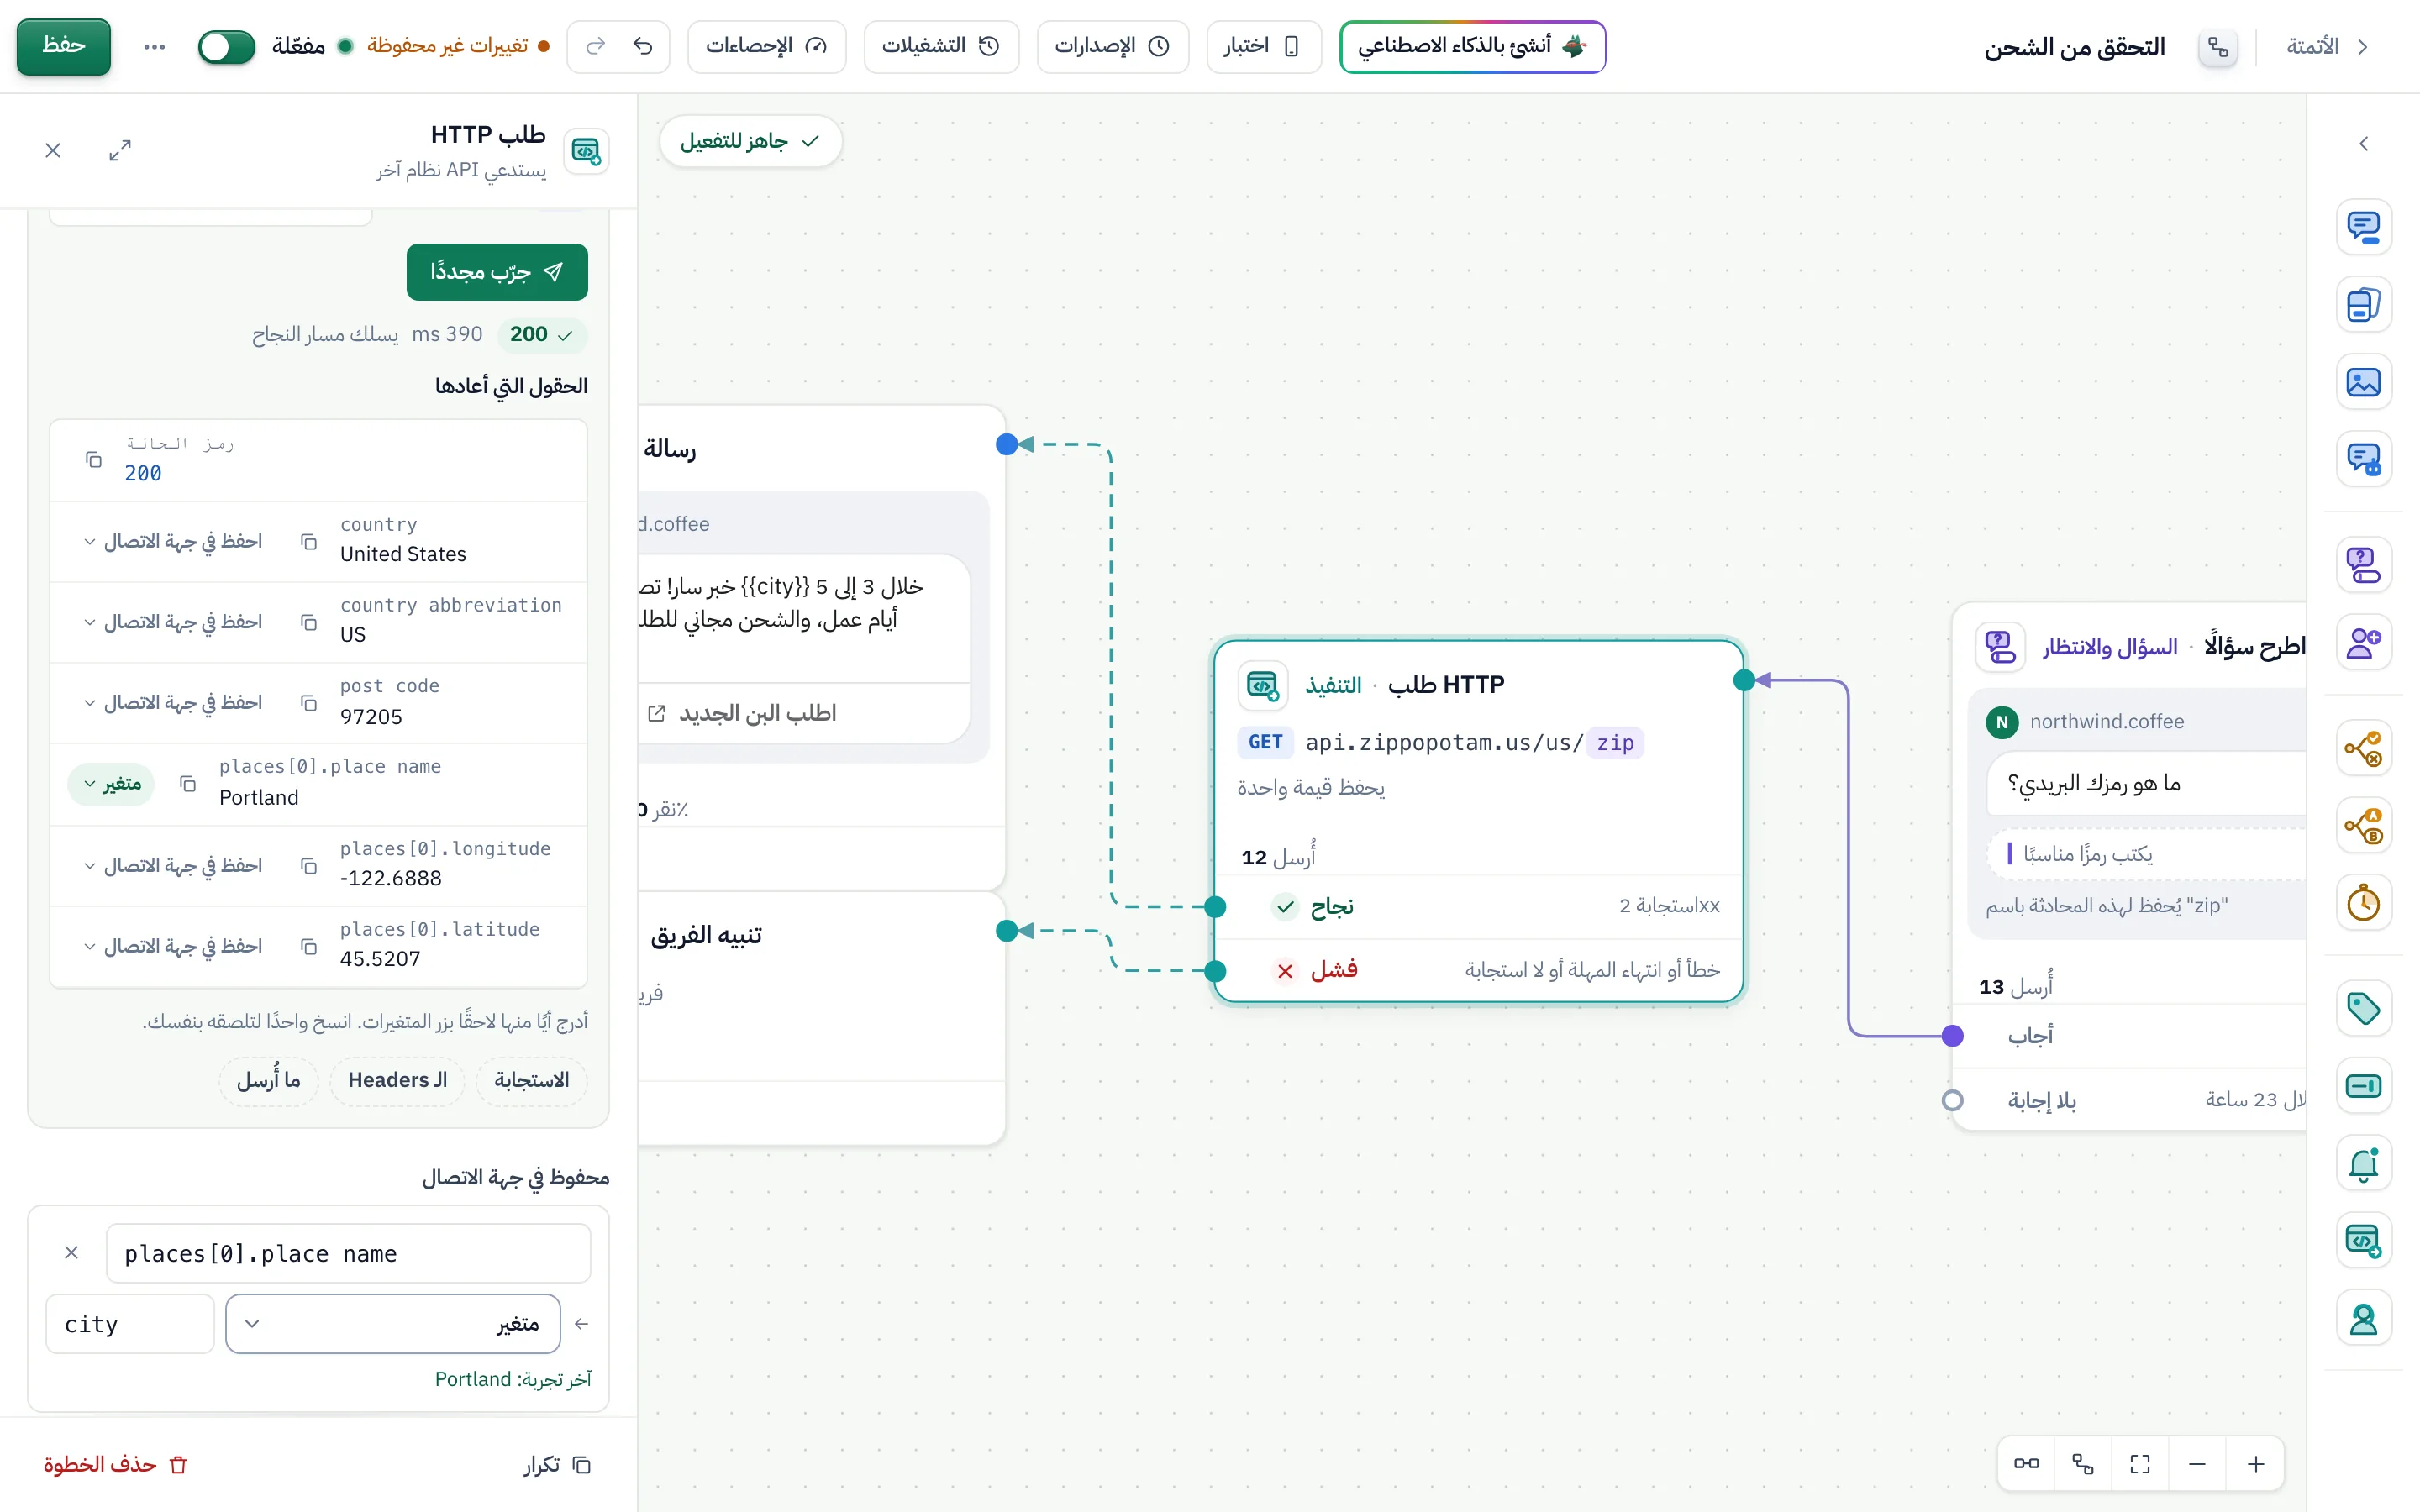Expand the HTTP panel to full size
The height and width of the screenshot is (1512, 2420).
120,150
